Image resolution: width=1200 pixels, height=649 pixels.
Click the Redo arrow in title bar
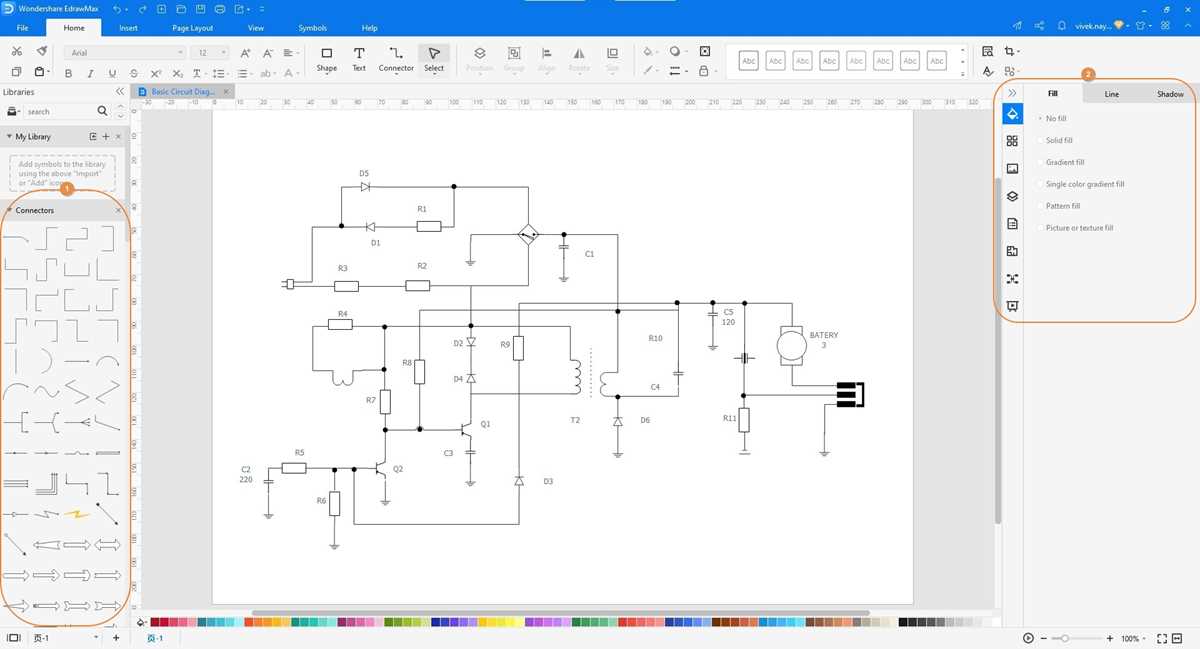point(144,9)
